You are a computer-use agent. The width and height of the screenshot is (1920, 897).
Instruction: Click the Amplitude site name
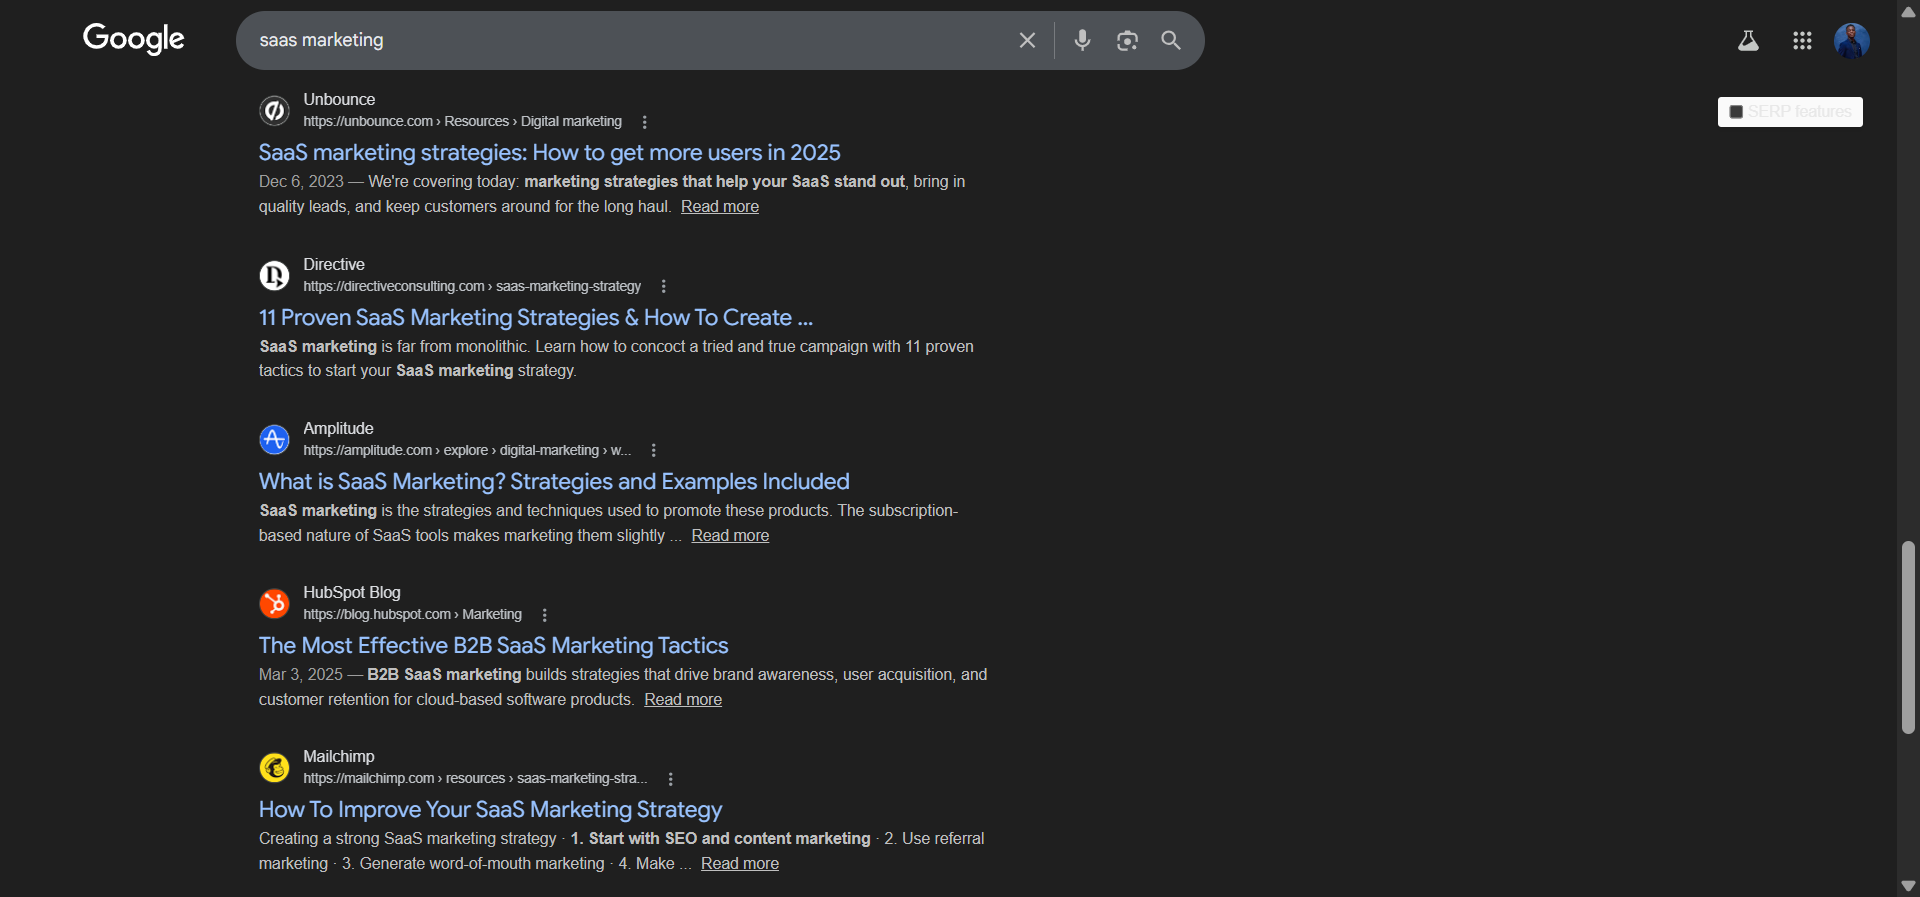(x=338, y=429)
